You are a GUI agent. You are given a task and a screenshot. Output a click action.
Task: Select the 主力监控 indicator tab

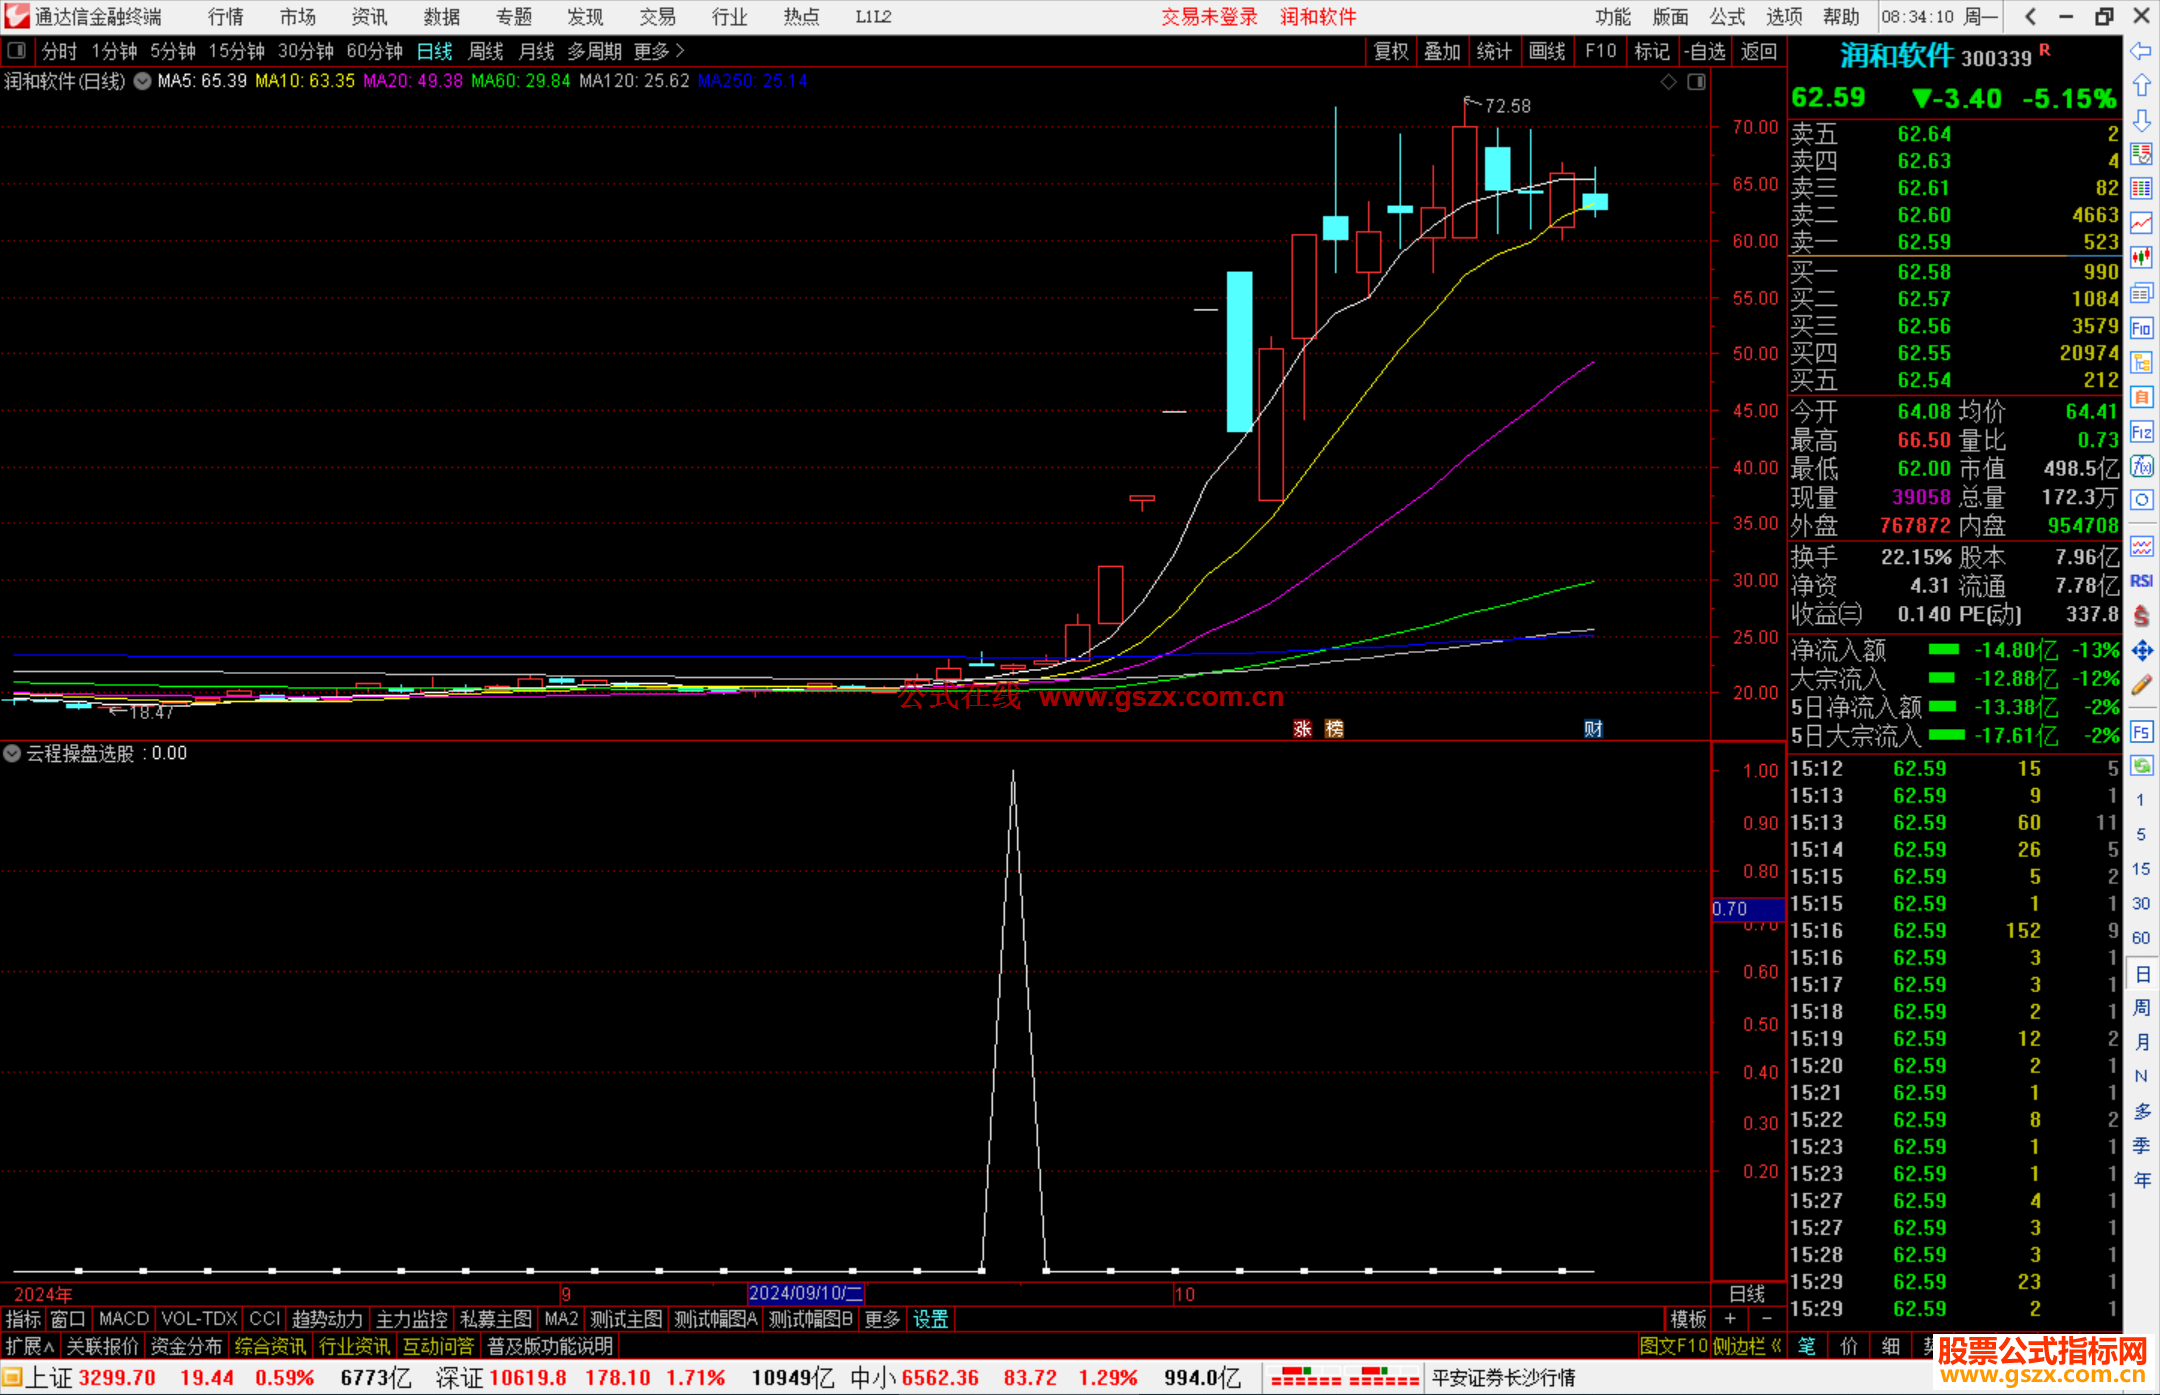411,1319
